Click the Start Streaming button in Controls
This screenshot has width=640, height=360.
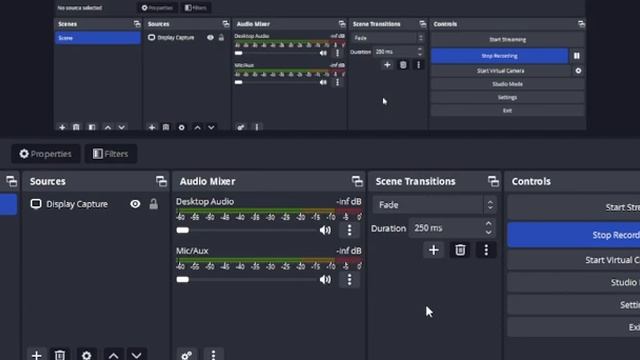coord(573,207)
